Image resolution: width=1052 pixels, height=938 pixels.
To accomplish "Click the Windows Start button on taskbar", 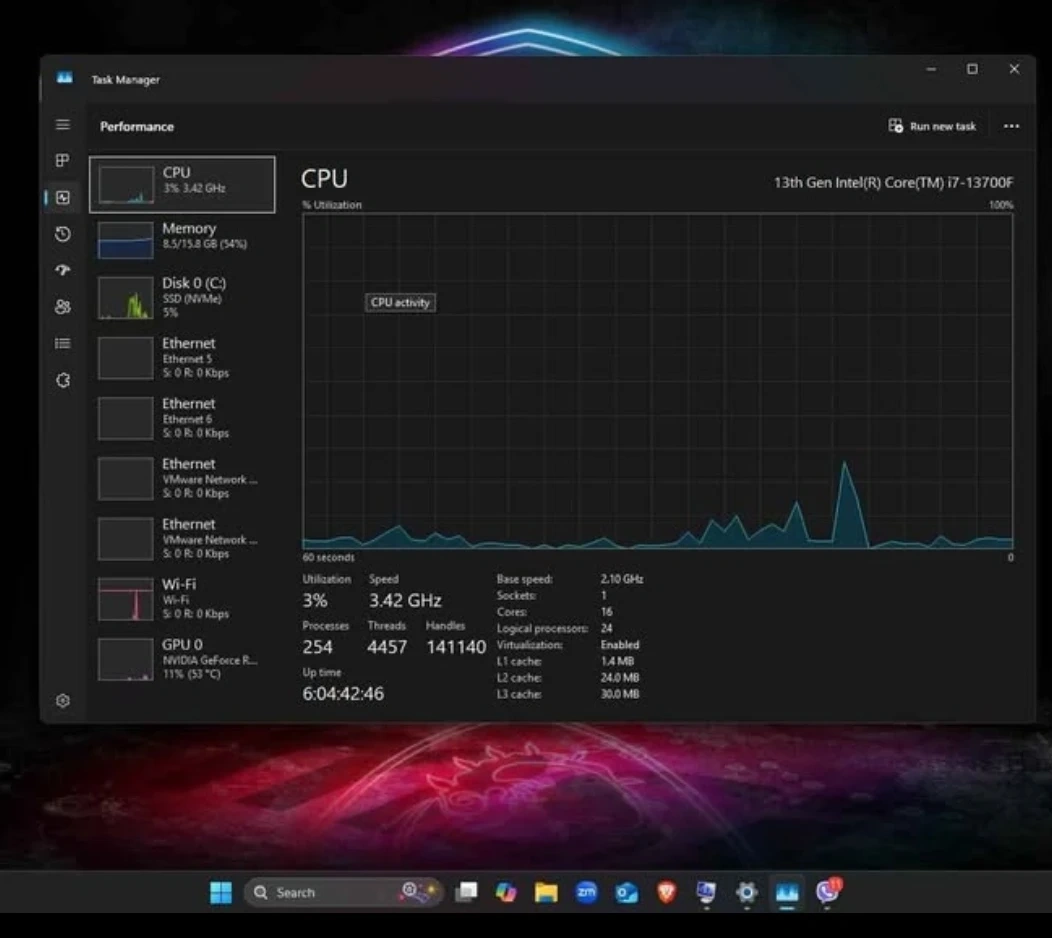I will coord(221,892).
